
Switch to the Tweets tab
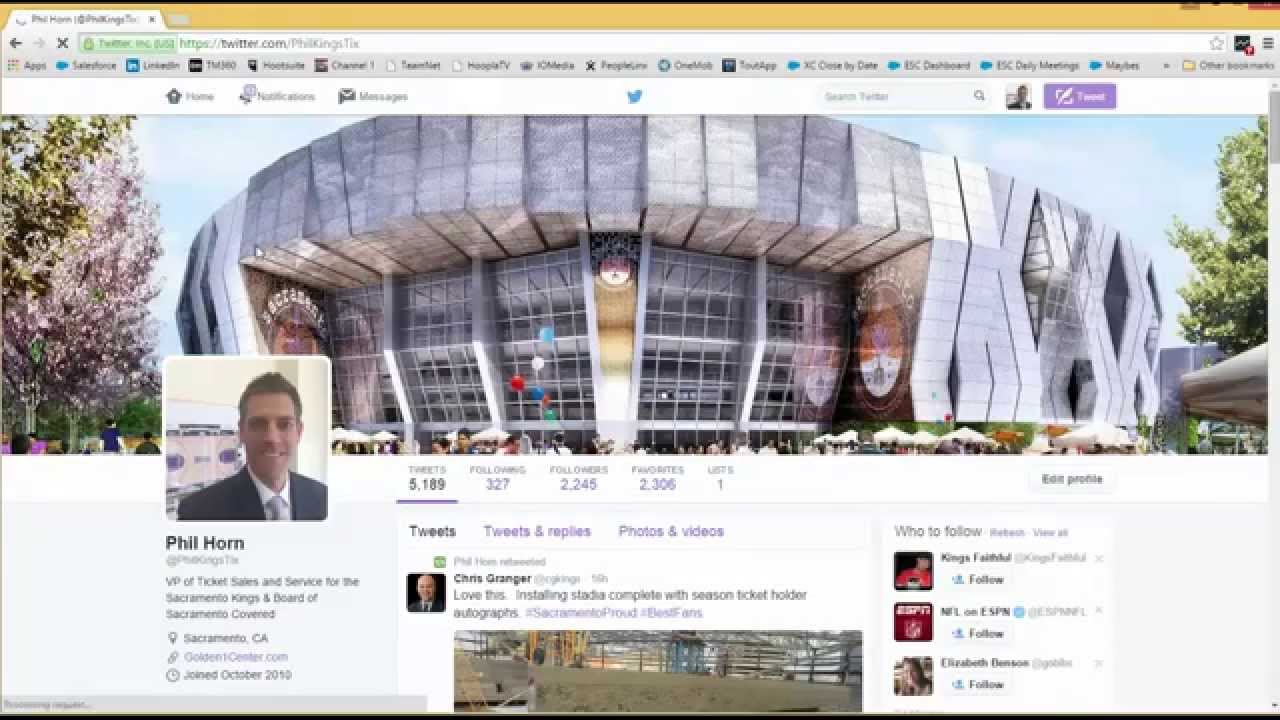pos(432,531)
